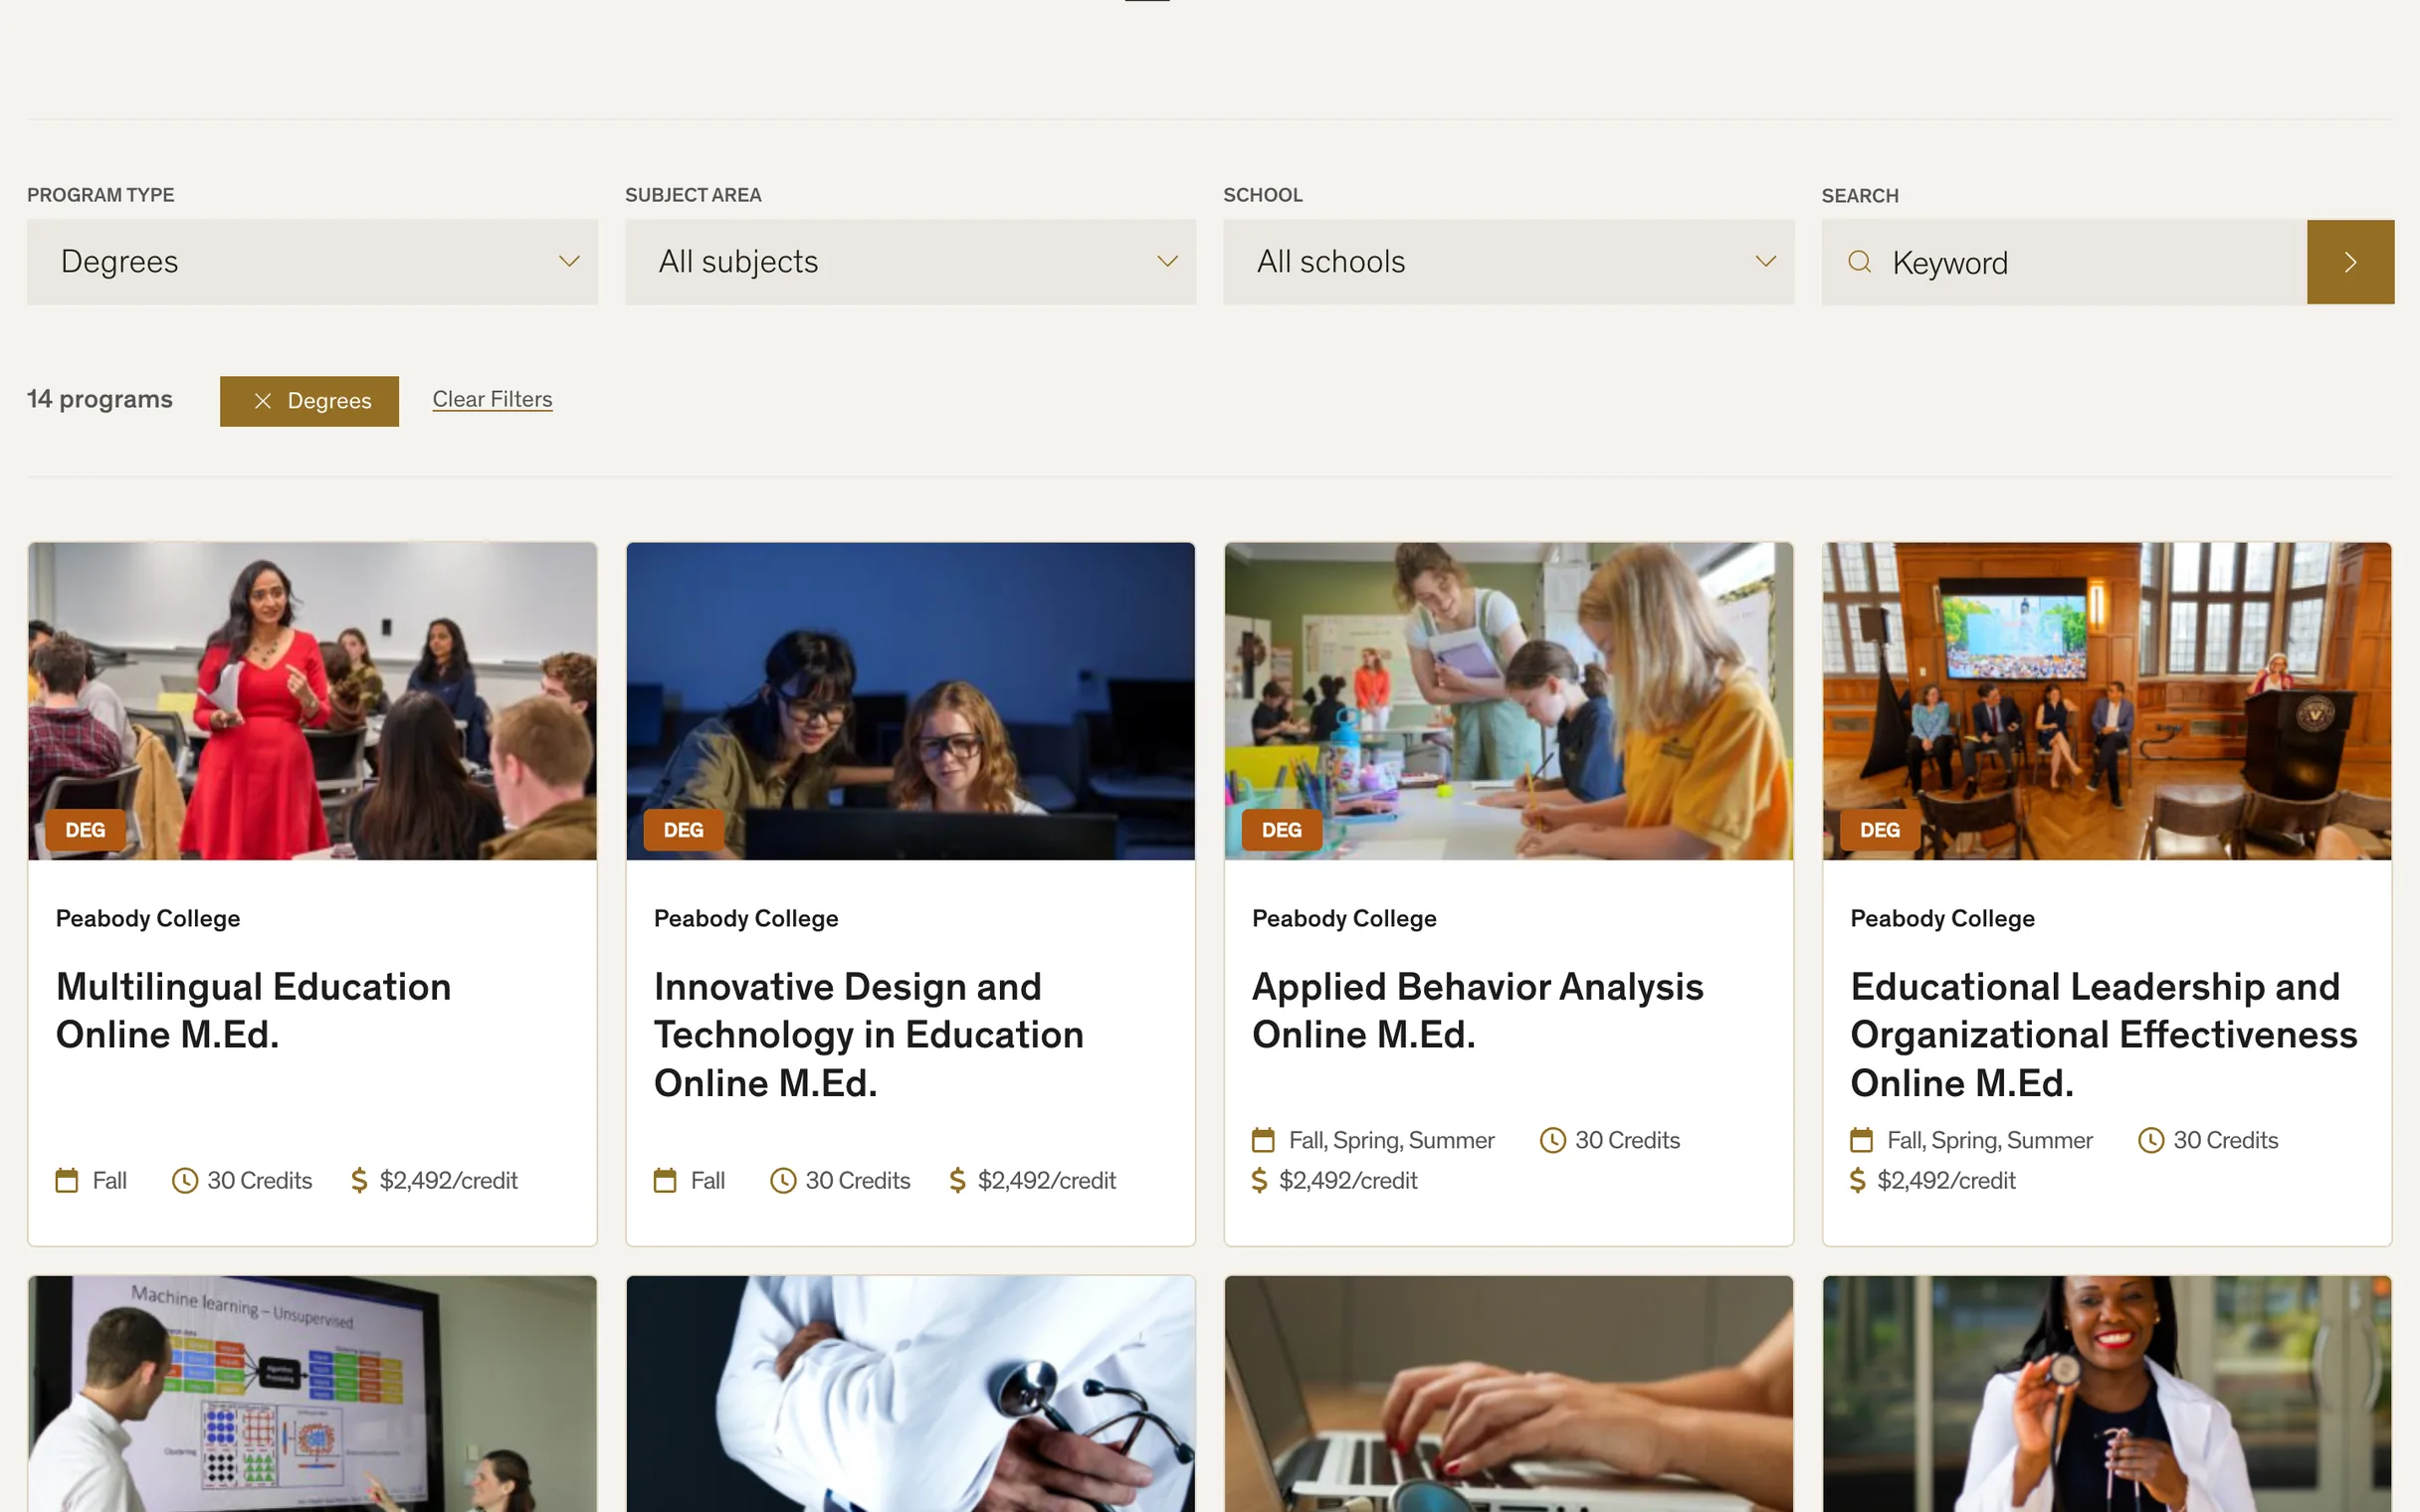Open Multilingual Education Online M.Ed. title

coord(254,1011)
